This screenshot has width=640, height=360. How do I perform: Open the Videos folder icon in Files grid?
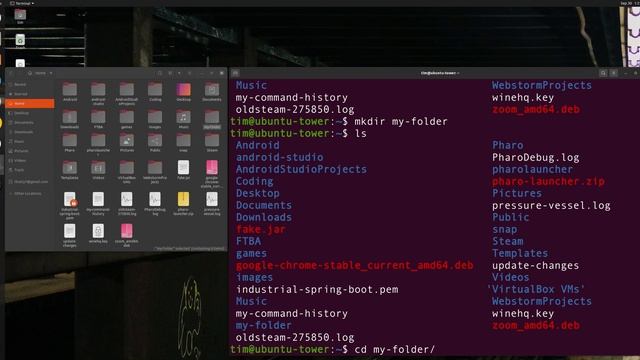click(98, 168)
